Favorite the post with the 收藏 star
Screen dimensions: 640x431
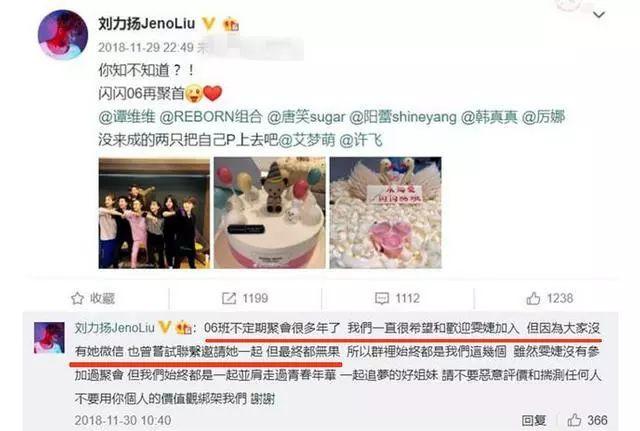pos(93,298)
